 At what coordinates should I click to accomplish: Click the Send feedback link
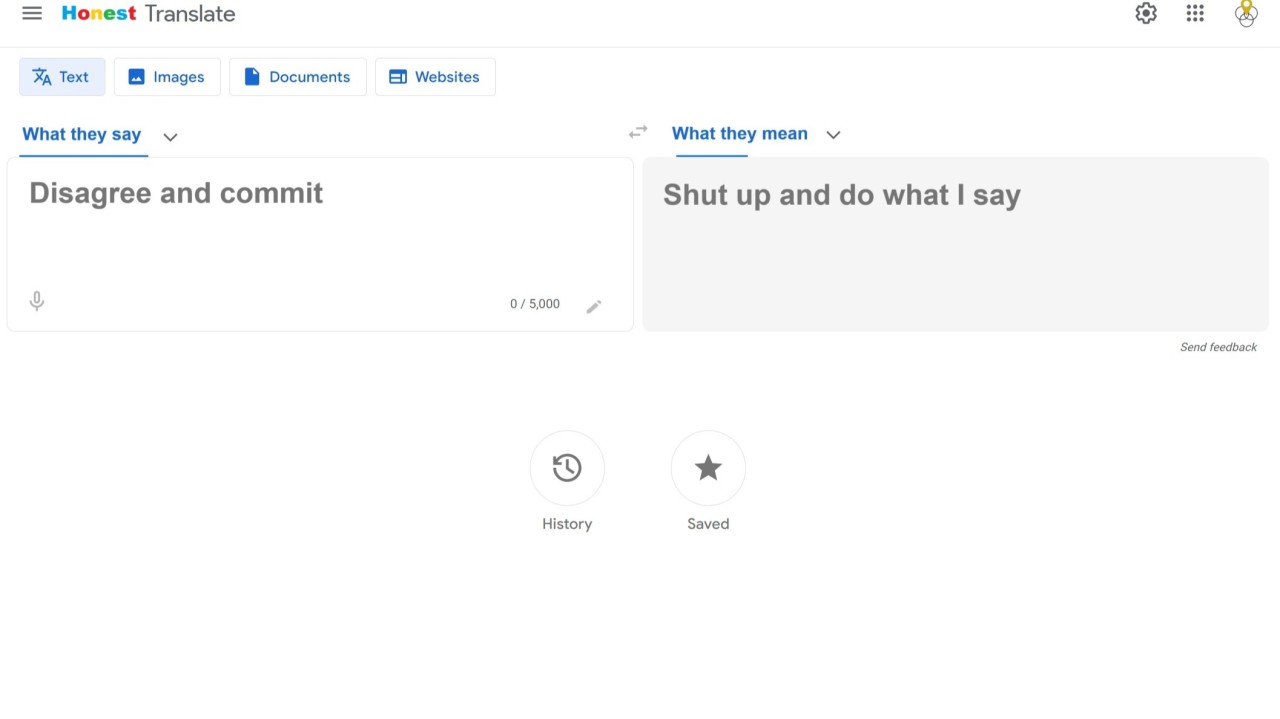1218,347
